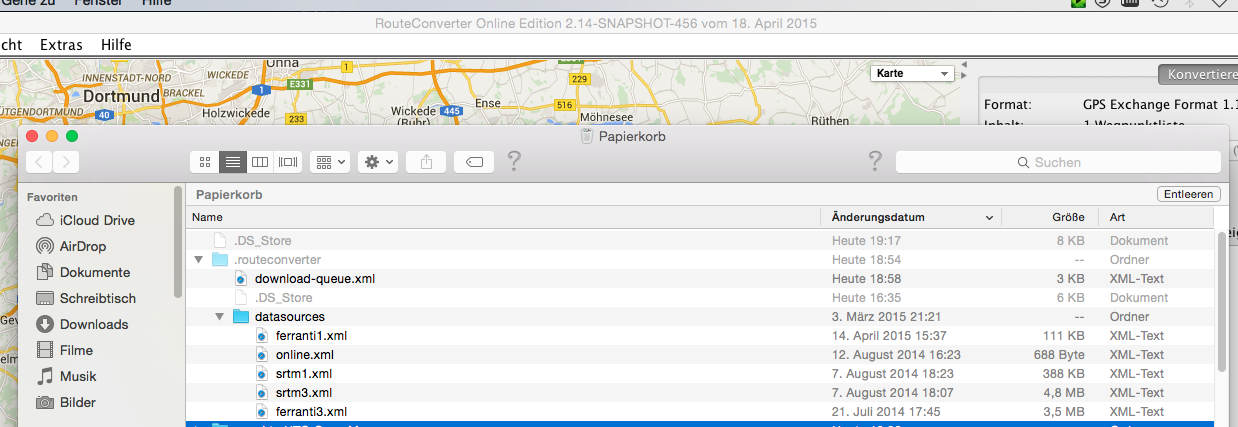The image size is (1238, 427).
Task: Open AirDrop in the sidebar
Action: point(82,246)
